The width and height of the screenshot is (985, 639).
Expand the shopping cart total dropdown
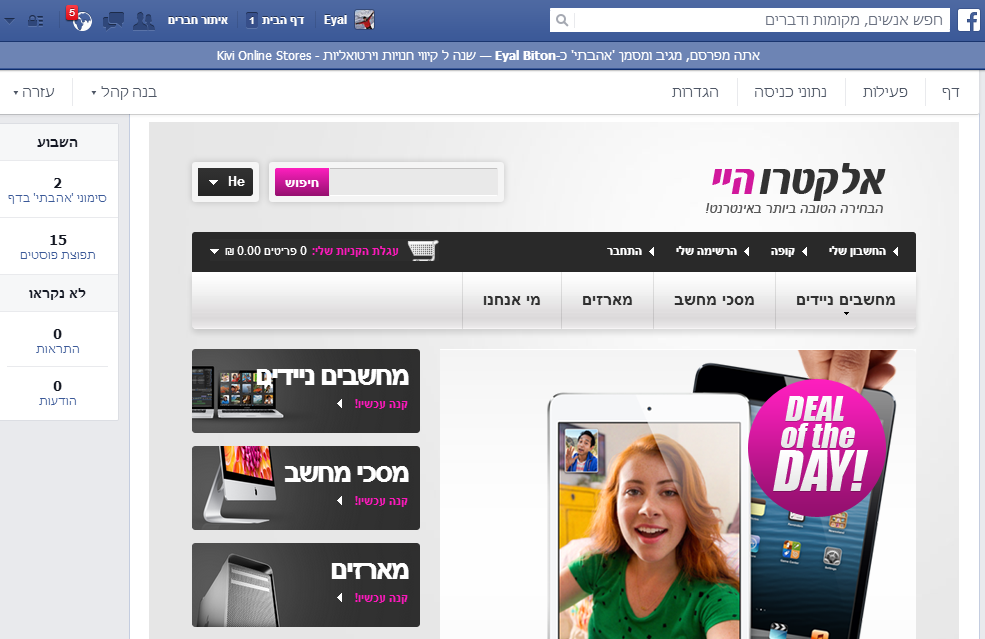[x=214, y=251]
